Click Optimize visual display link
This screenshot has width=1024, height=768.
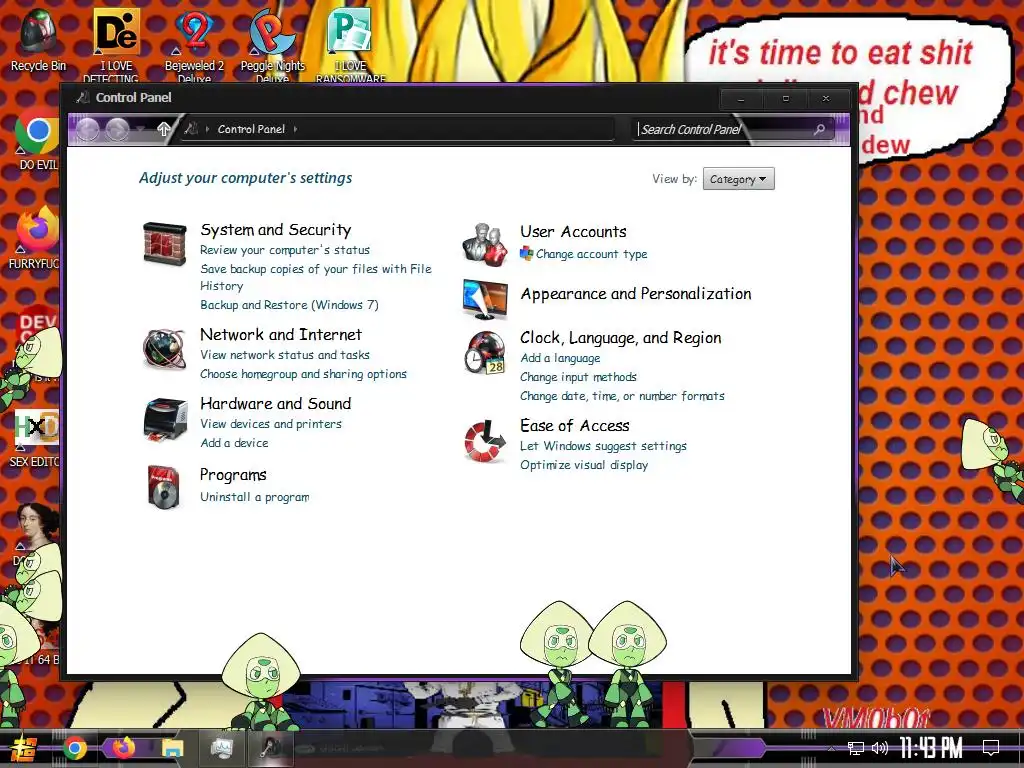click(584, 465)
